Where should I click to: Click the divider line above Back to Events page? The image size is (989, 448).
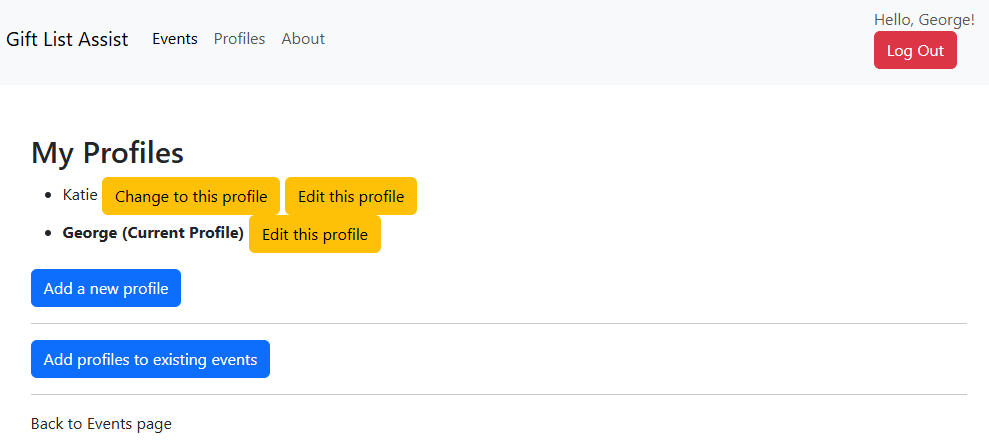(499, 395)
